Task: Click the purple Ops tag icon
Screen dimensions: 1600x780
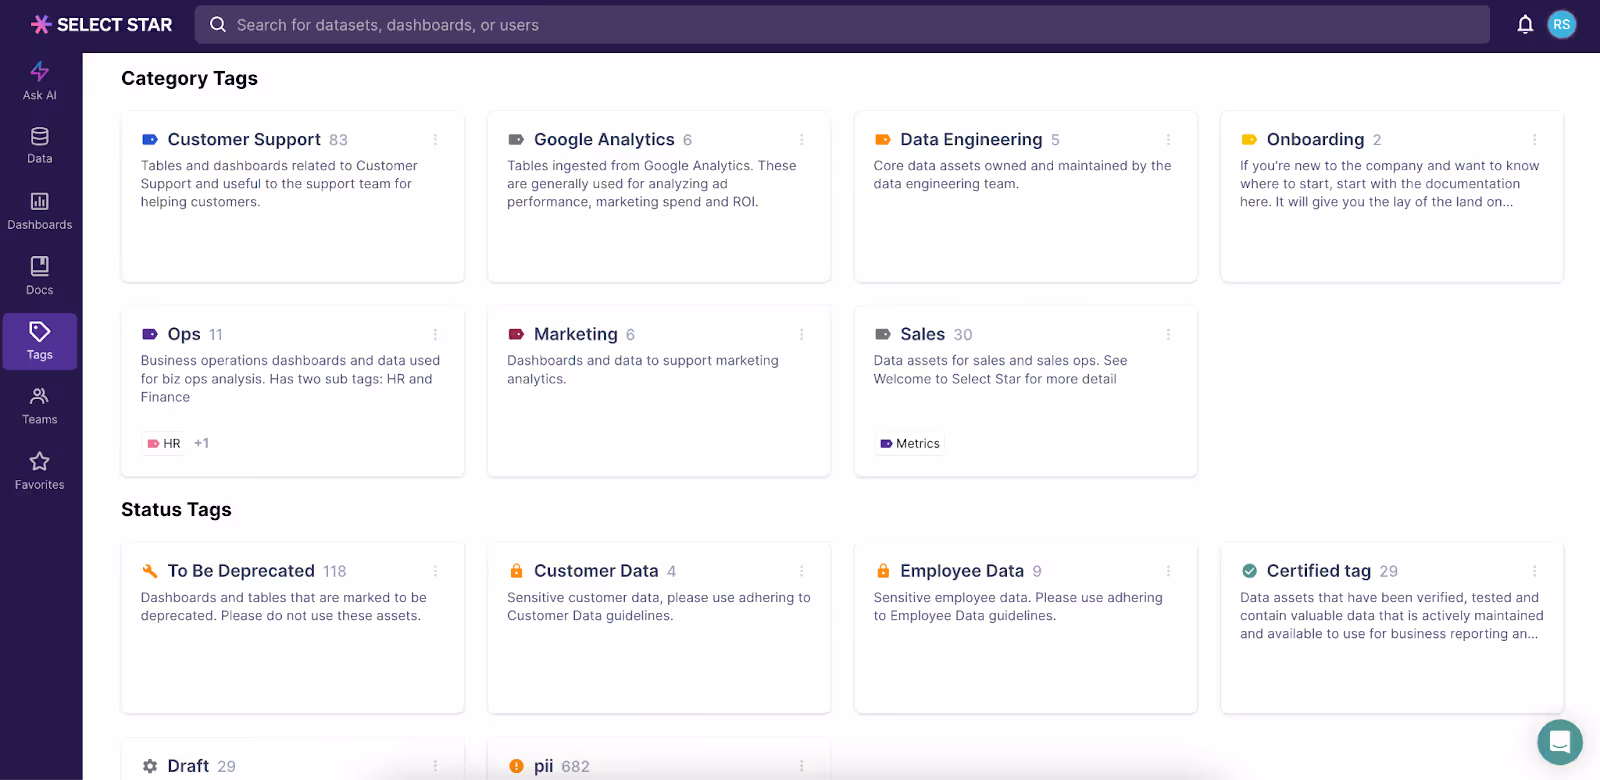Action: 150,334
